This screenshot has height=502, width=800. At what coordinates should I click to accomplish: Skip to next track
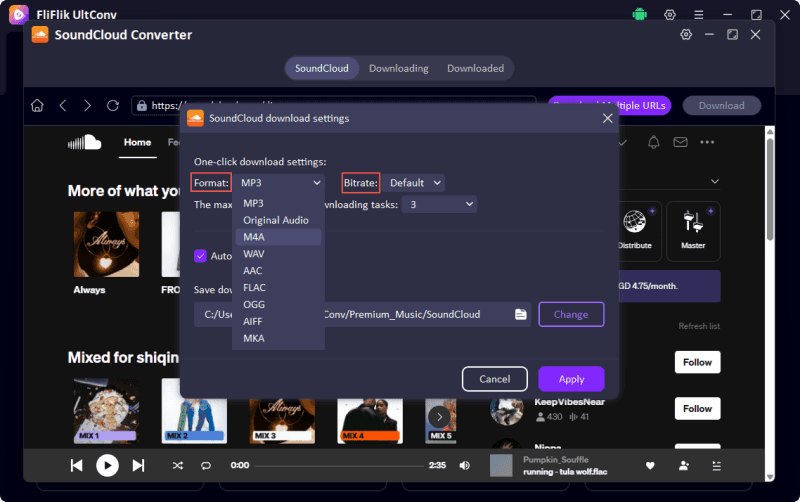(138, 465)
